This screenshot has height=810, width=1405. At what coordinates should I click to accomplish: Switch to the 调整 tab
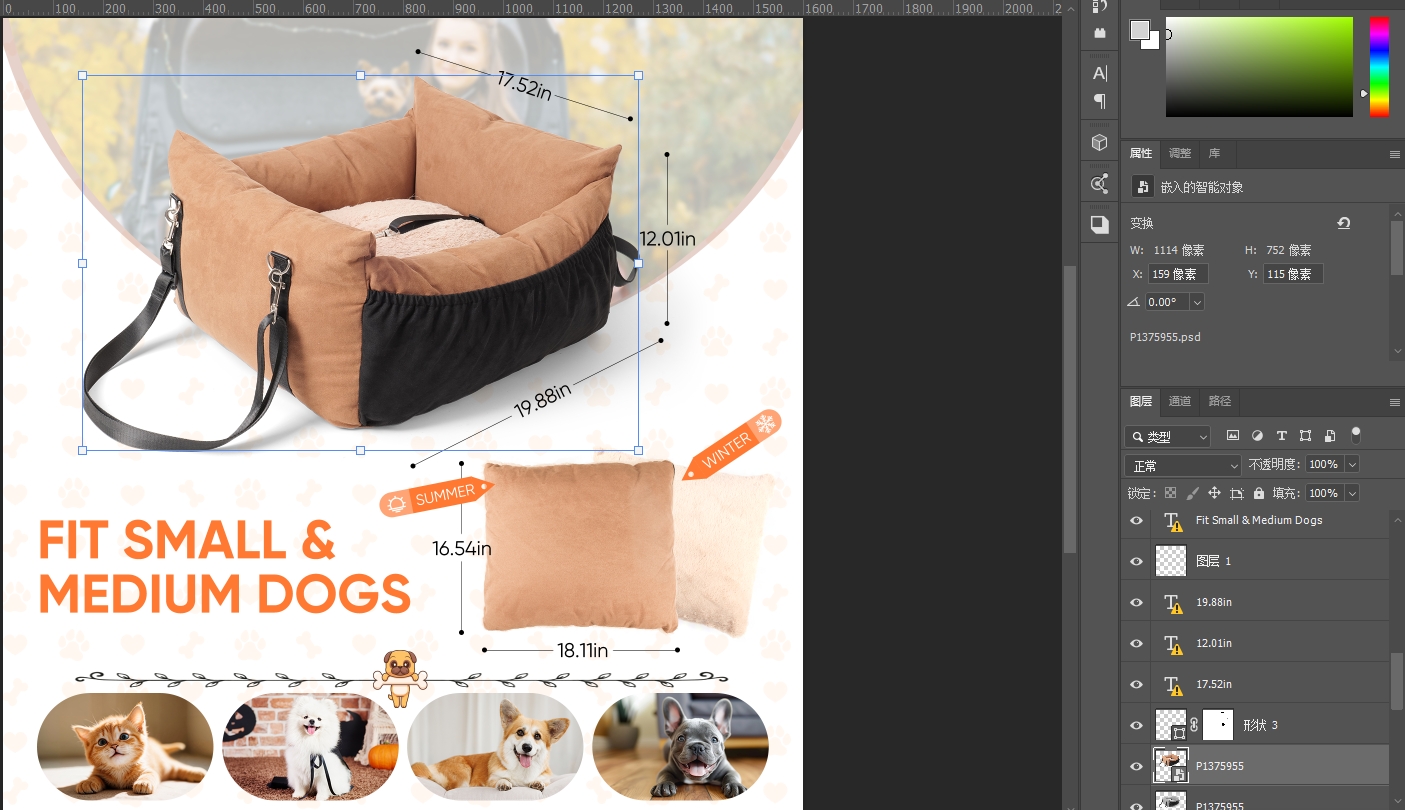click(x=1180, y=153)
